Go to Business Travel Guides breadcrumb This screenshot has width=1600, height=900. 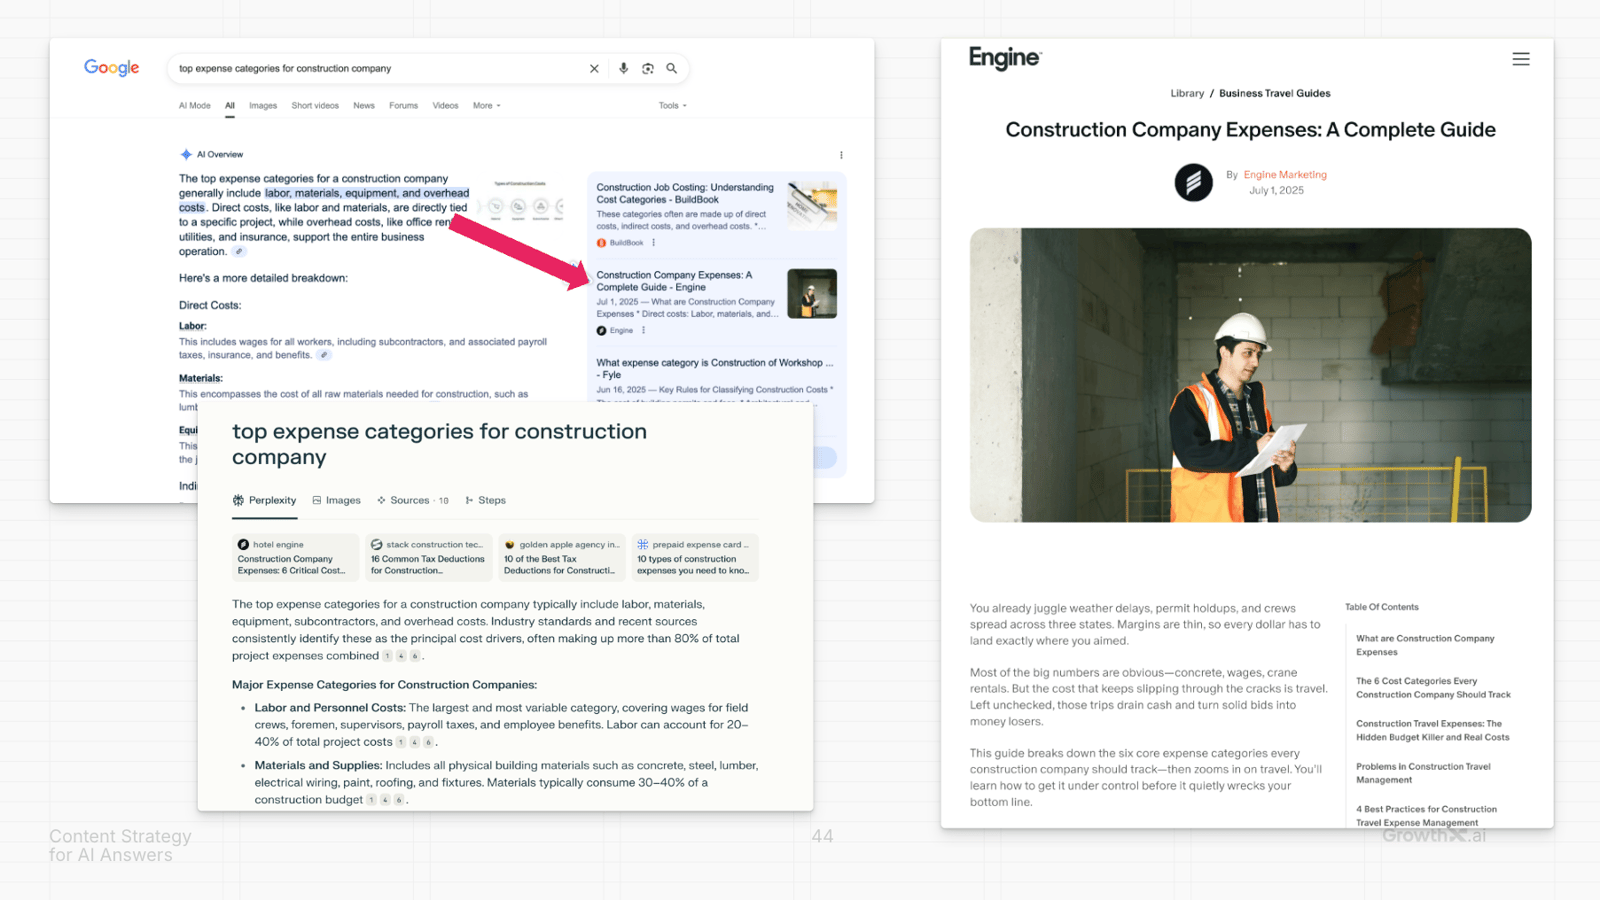(x=1275, y=94)
